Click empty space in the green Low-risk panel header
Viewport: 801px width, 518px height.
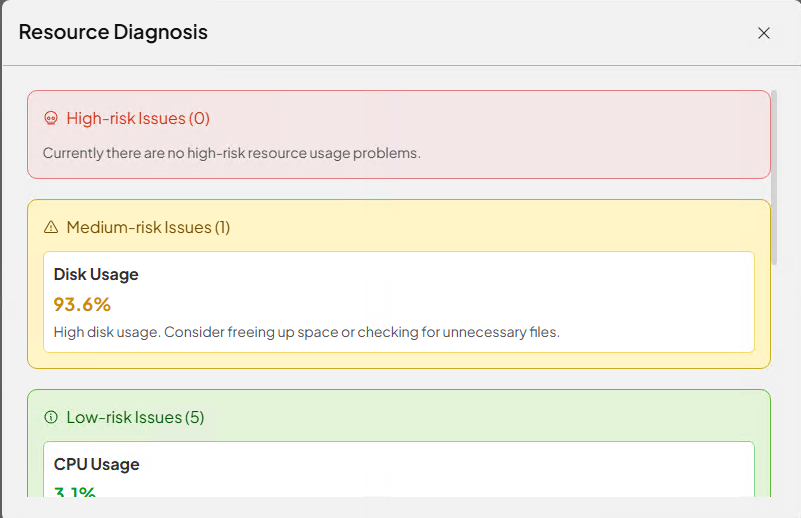[500, 416]
